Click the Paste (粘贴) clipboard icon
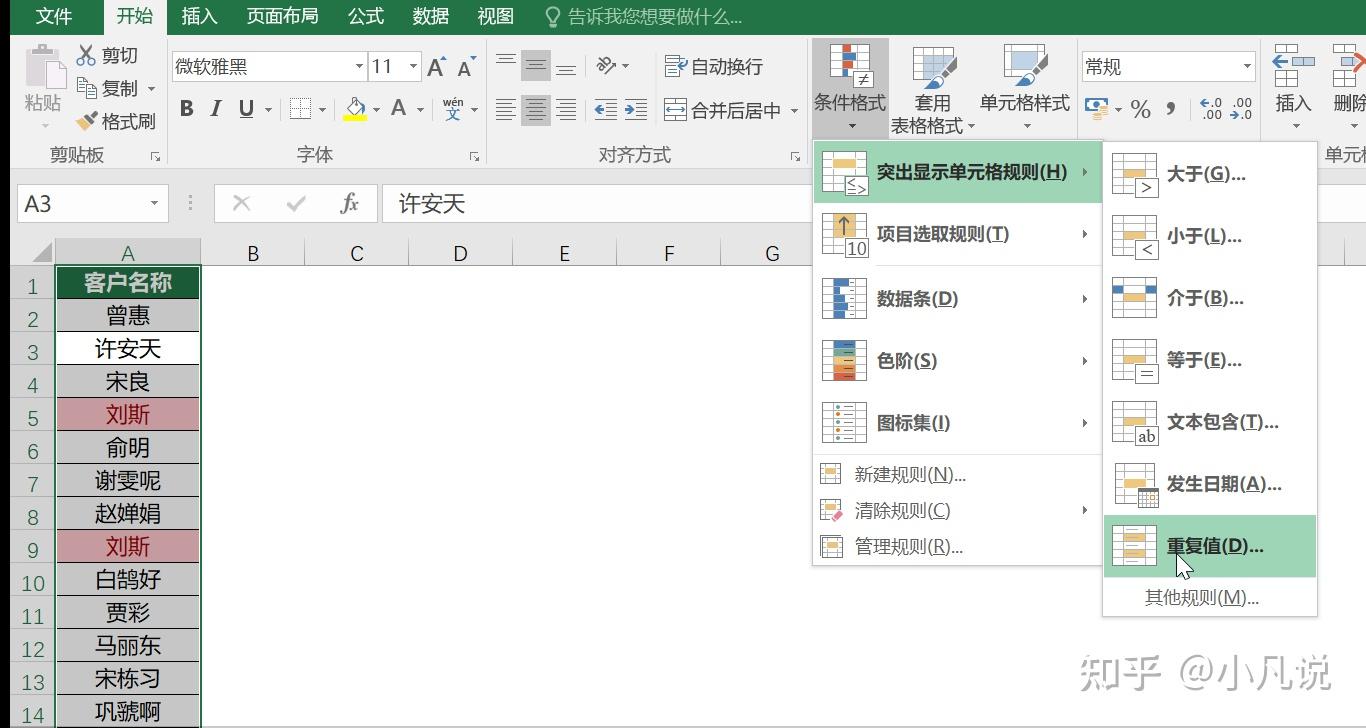Screen dimensions: 1366x728 [x=43, y=67]
